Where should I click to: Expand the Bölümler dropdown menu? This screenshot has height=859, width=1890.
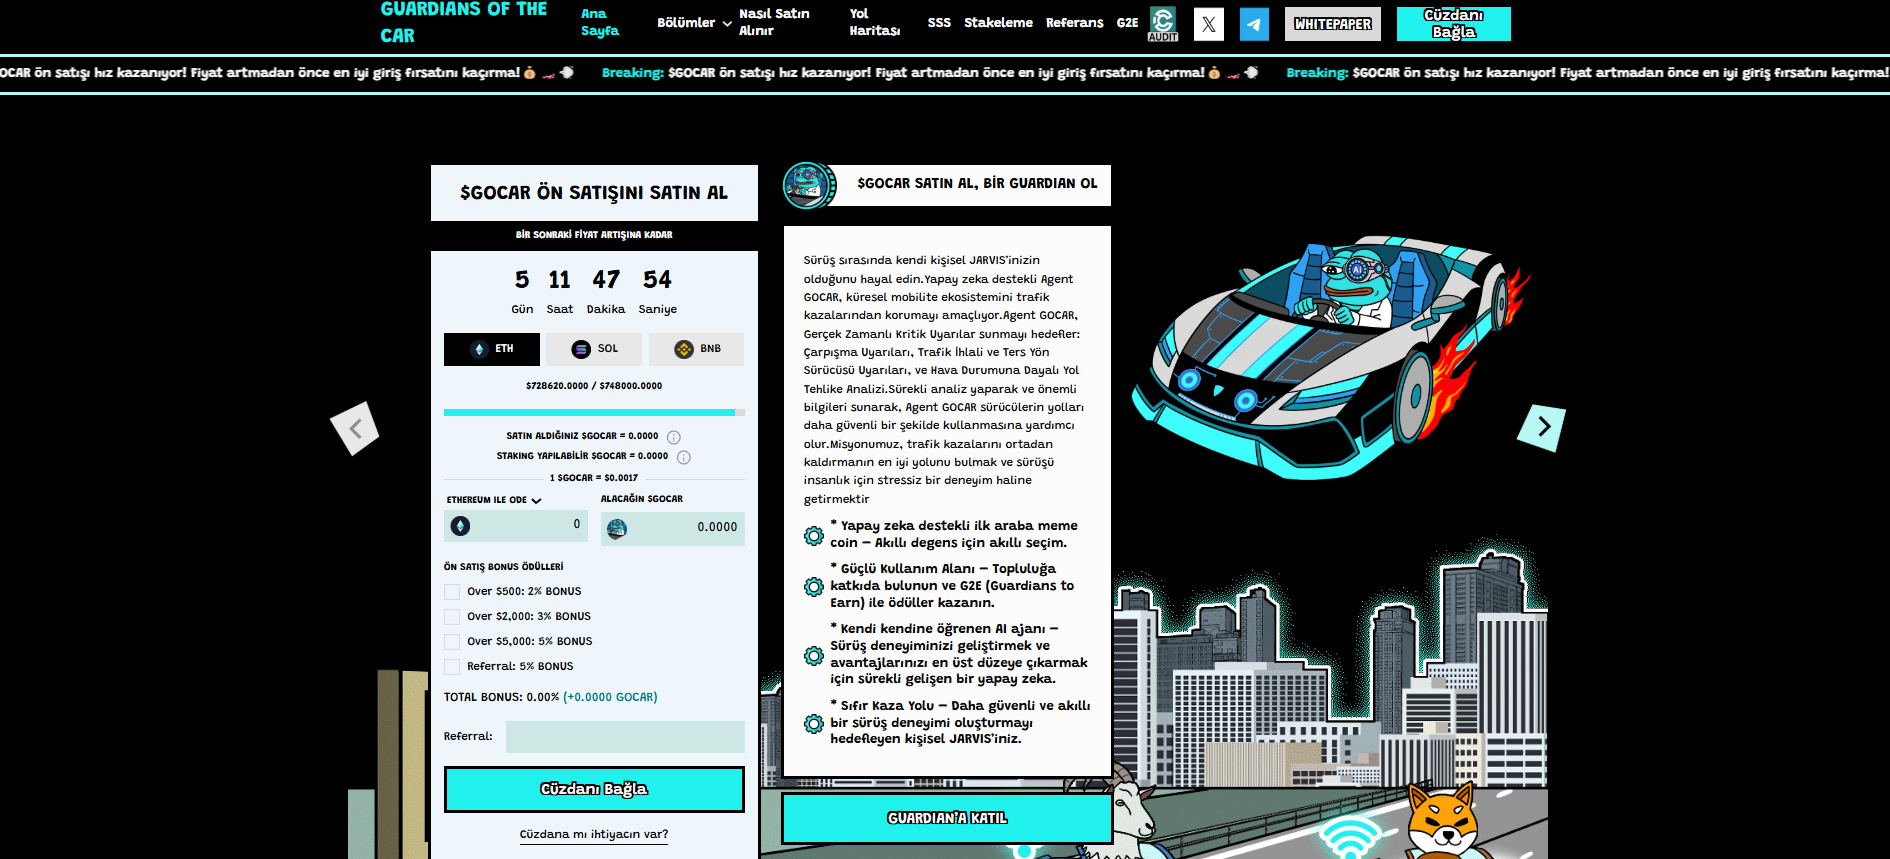(x=694, y=23)
